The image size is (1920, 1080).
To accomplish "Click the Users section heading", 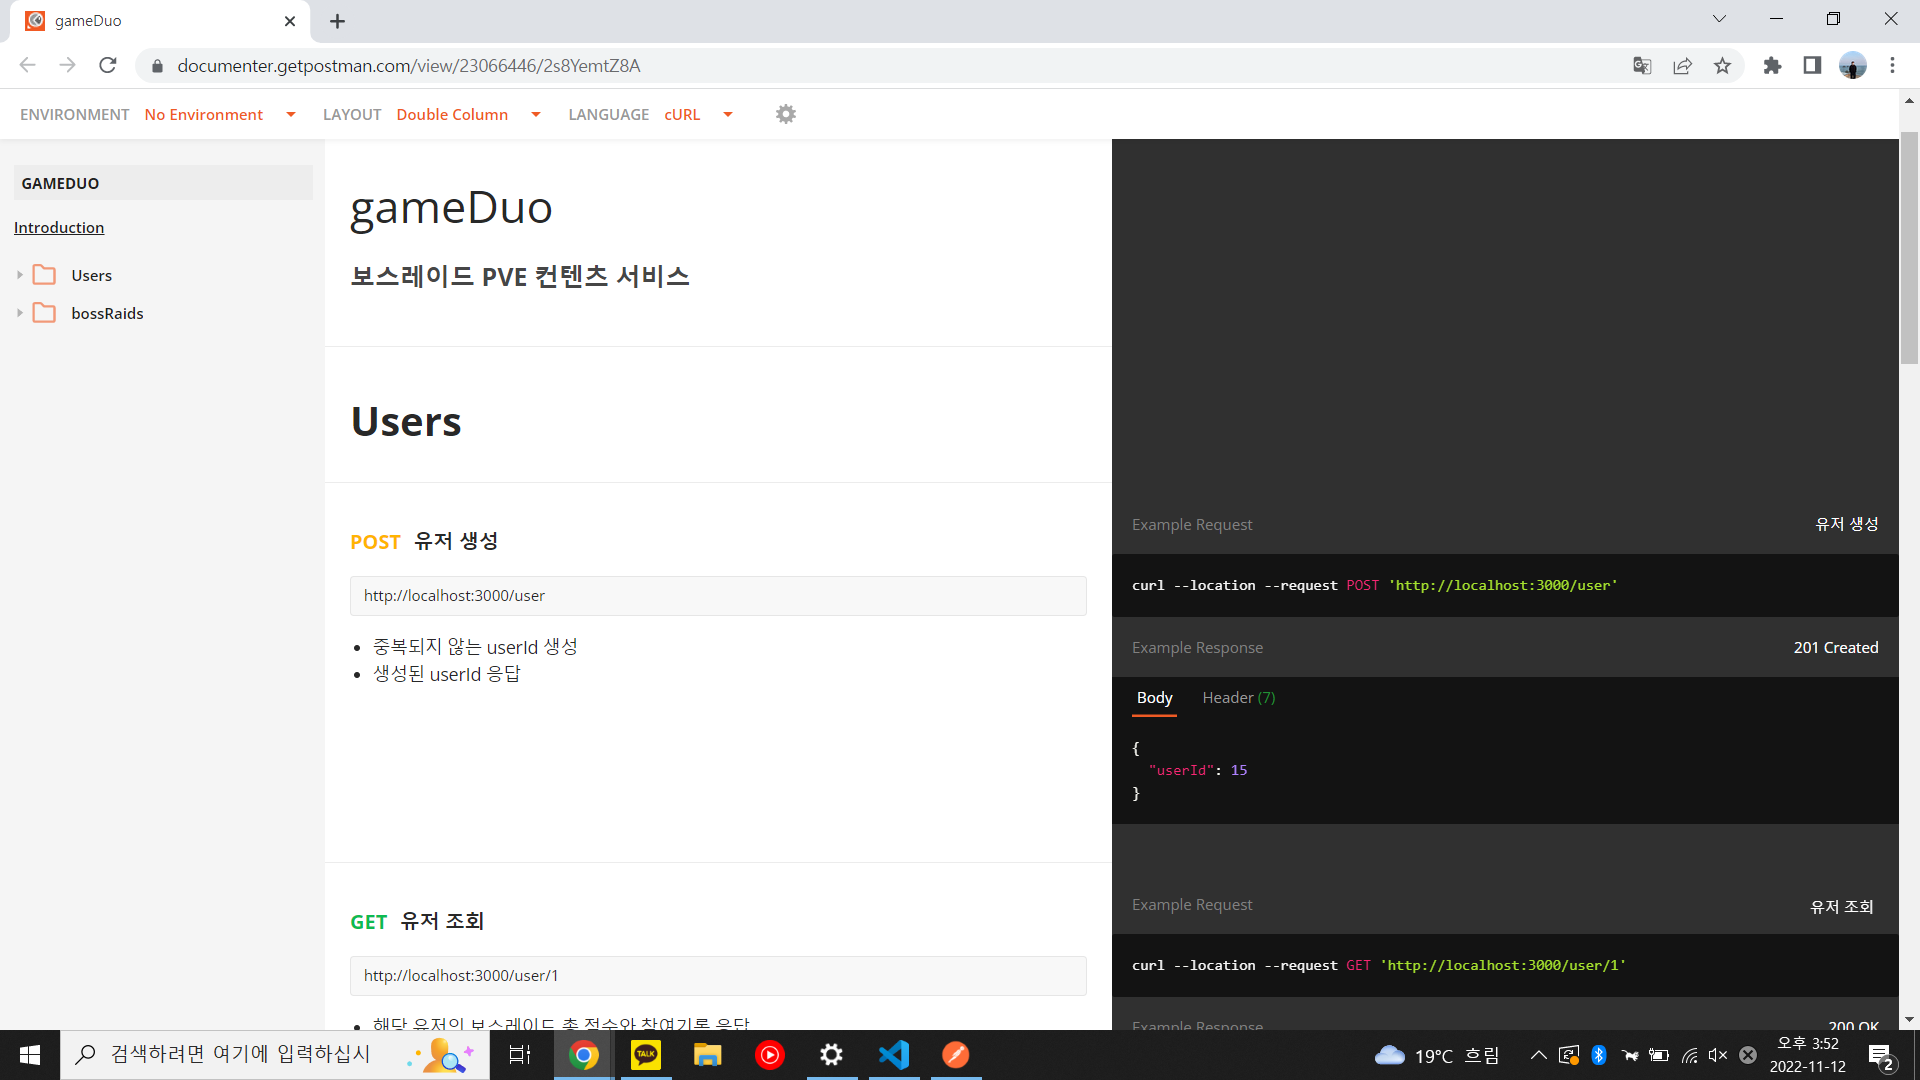I will (x=406, y=421).
